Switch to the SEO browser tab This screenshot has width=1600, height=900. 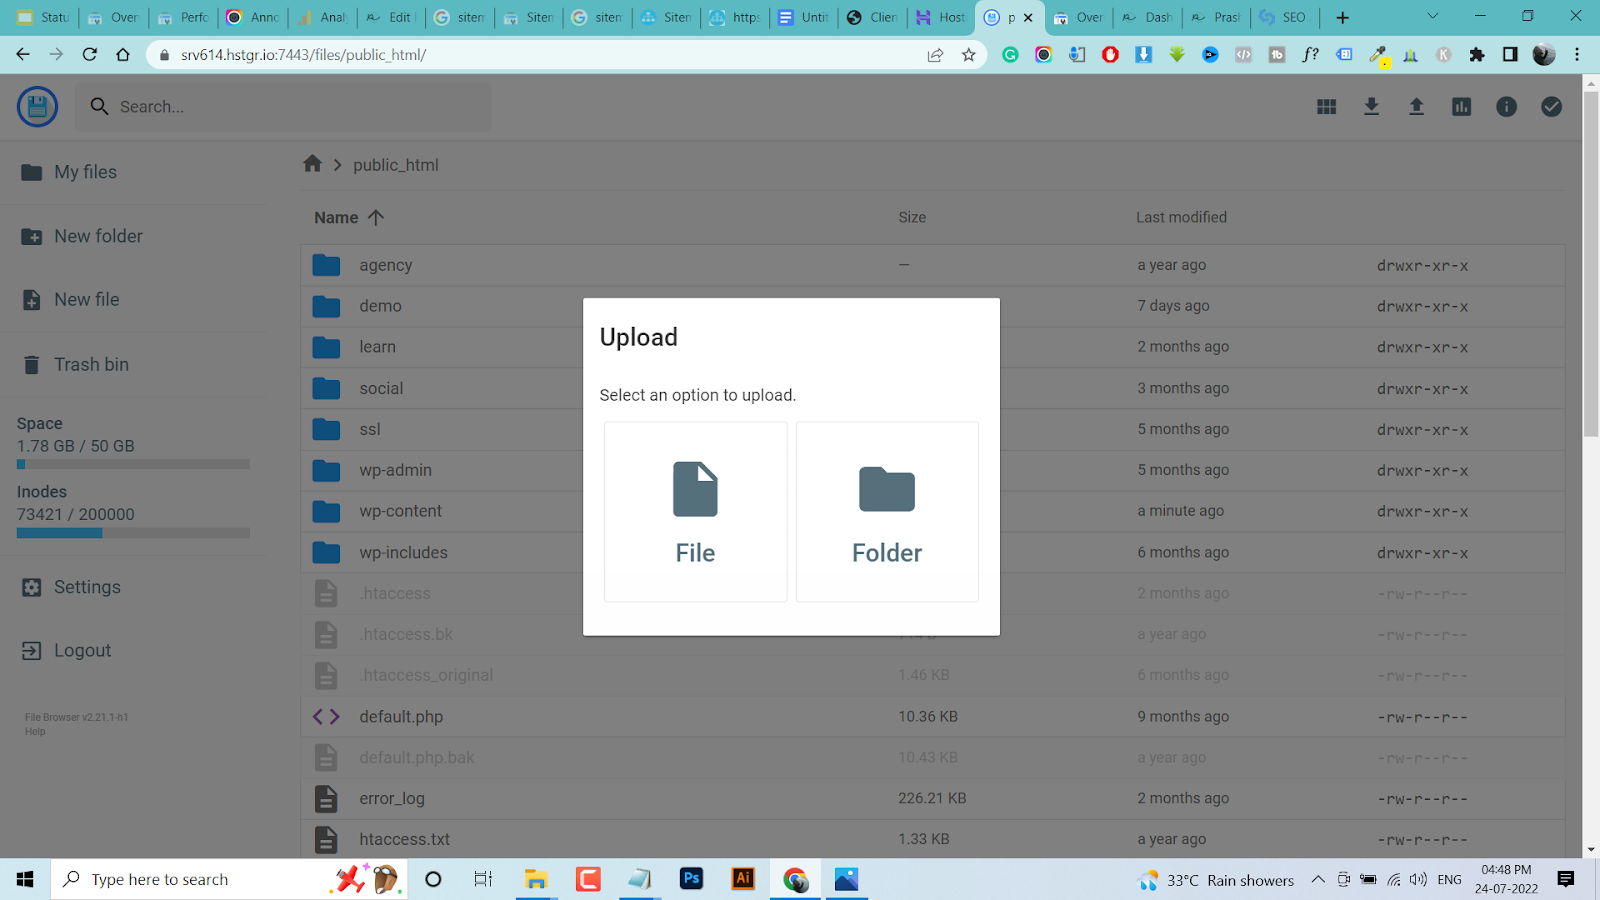(x=1283, y=17)
